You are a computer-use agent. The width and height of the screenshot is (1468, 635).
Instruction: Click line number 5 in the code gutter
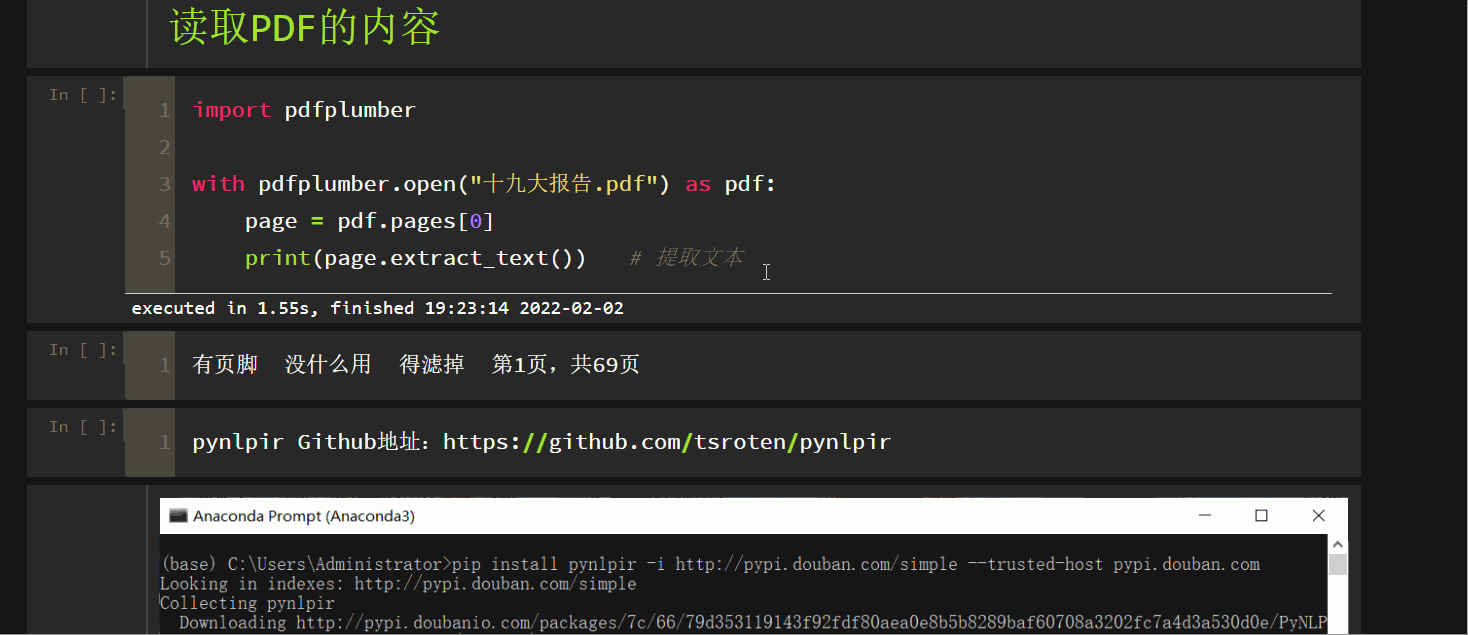click(163, 257)
